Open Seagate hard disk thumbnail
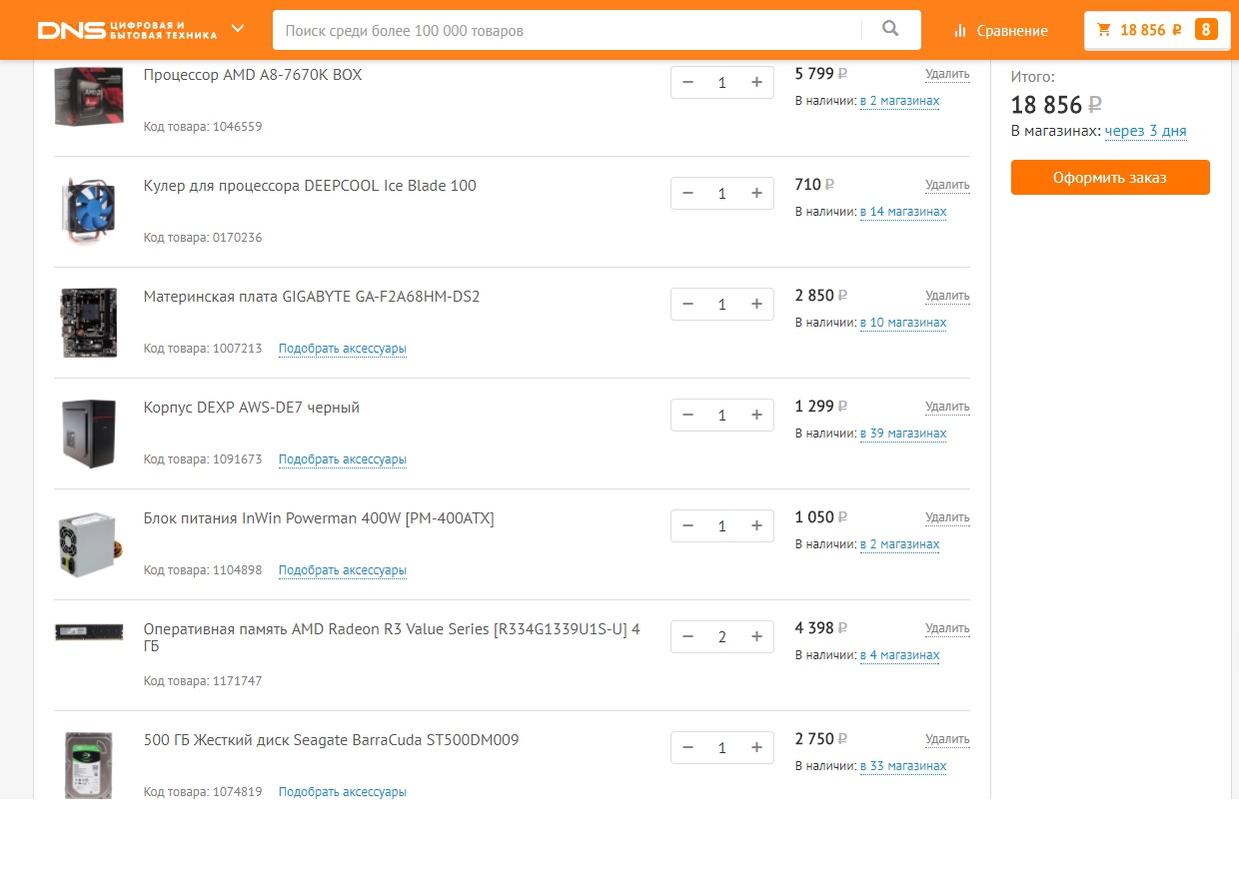The image size is (1239, 895). 89,765
